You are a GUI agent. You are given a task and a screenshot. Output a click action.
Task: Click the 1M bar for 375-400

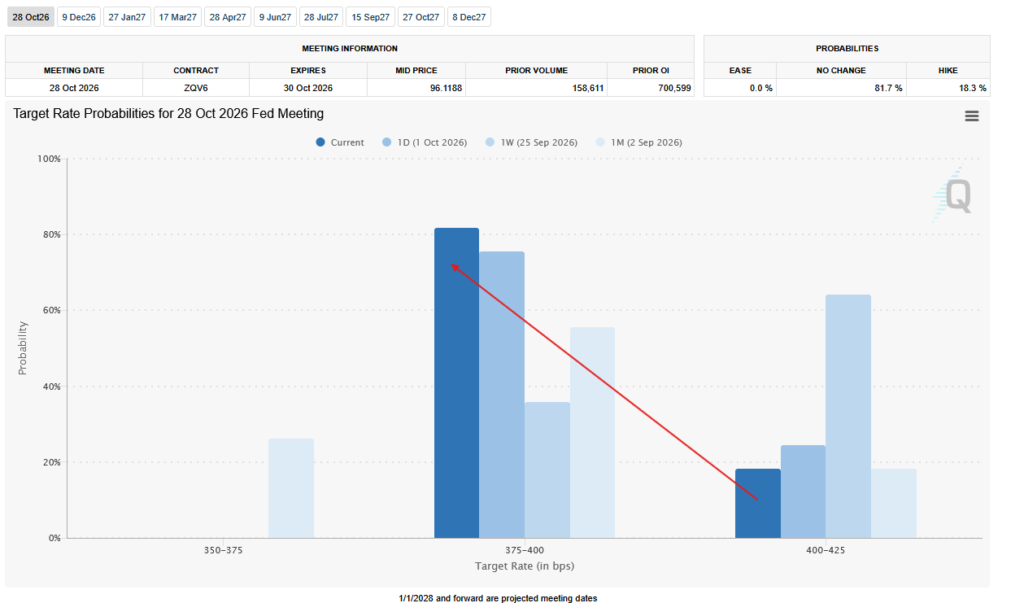[592, 432]
